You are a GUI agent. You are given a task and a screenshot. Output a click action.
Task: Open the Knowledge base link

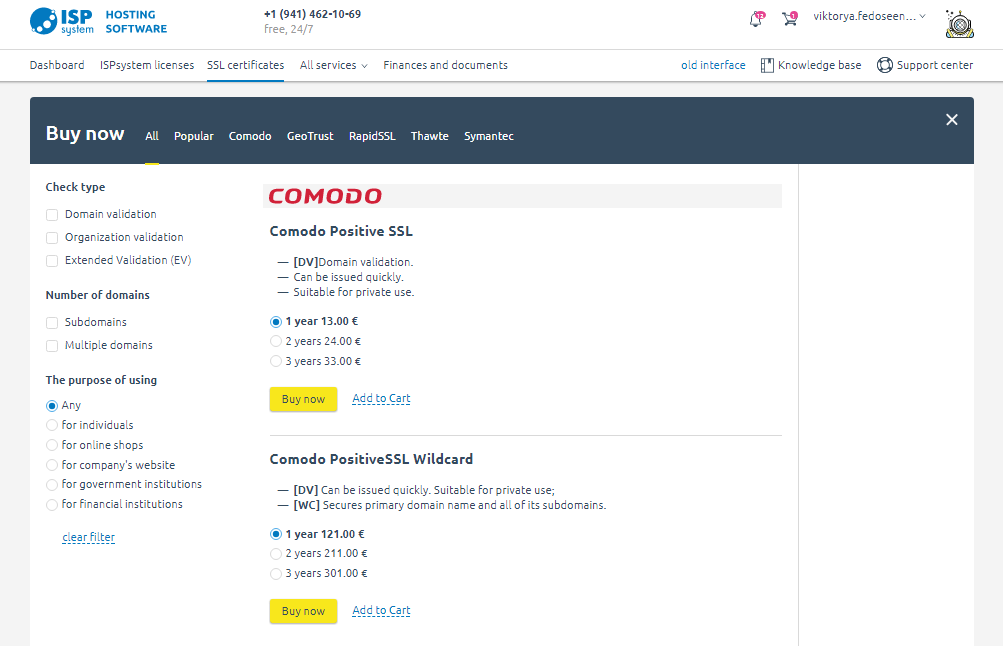[819, 65]
